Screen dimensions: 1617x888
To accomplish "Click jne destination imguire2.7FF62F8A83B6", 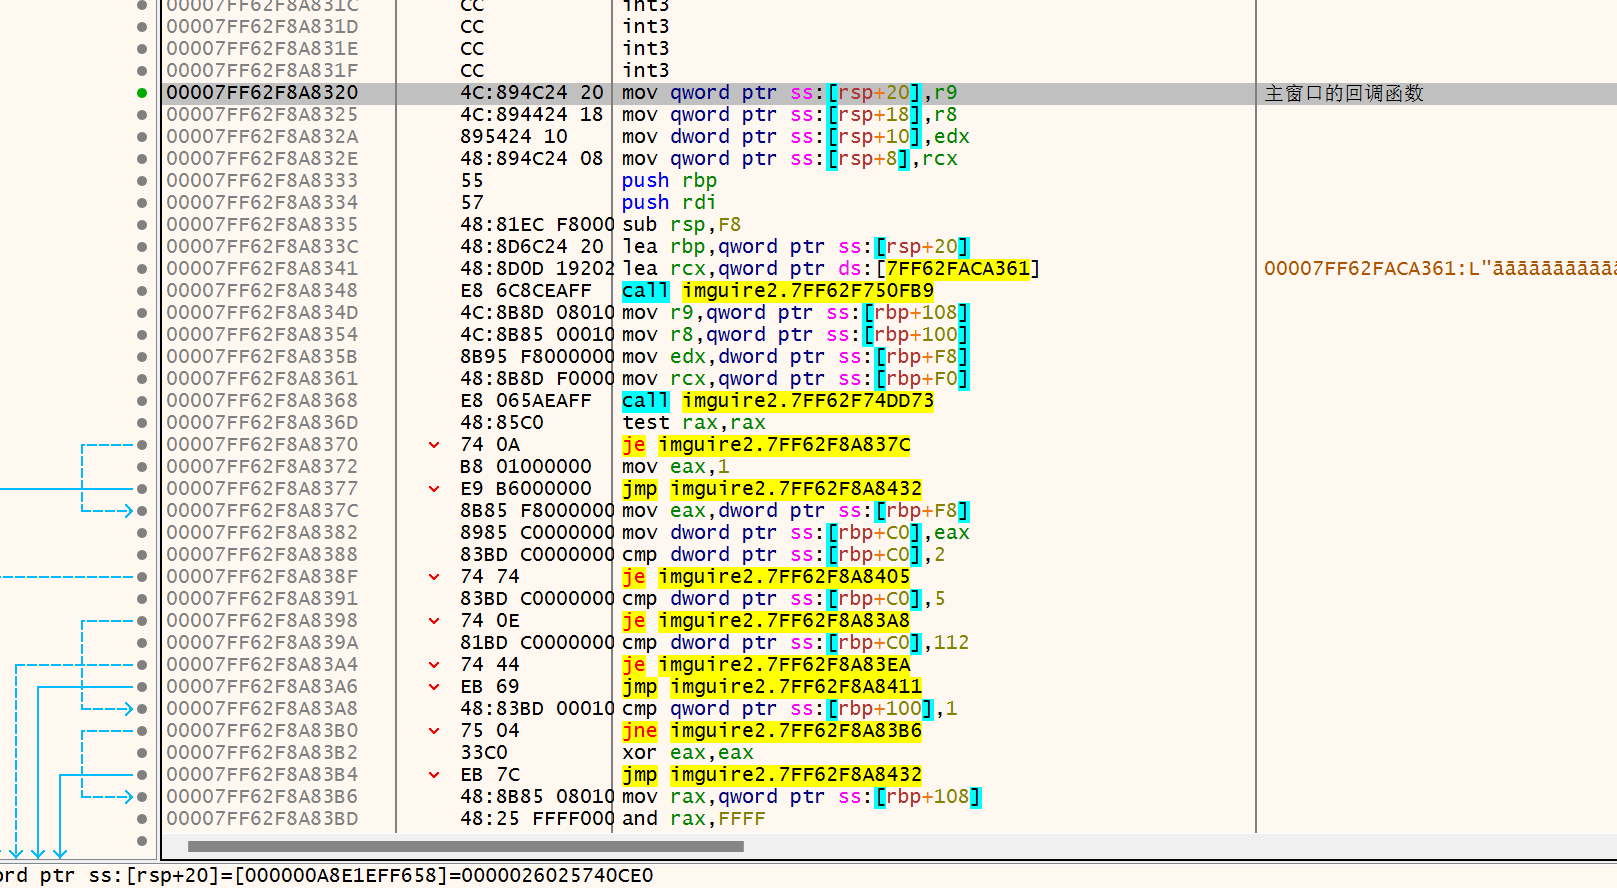I will click(x=795, y=731).
